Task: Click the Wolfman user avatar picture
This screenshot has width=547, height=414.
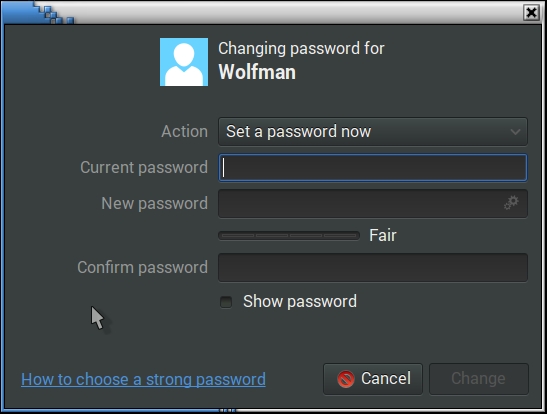Action: click(x=184, y=62)
